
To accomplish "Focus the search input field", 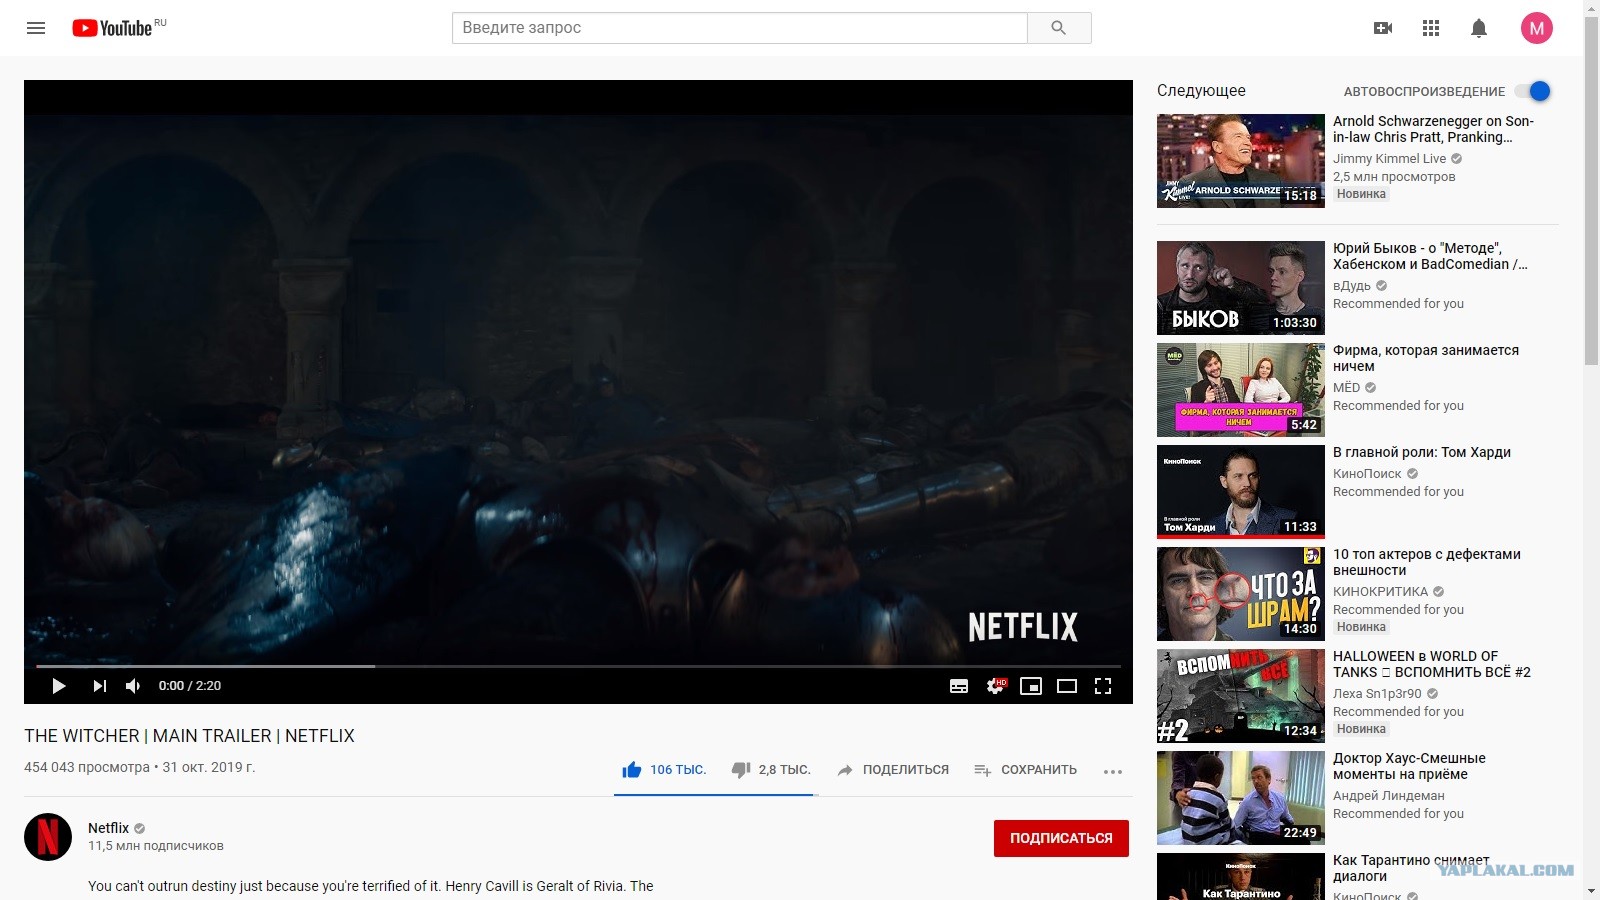I will pos(740,28).
